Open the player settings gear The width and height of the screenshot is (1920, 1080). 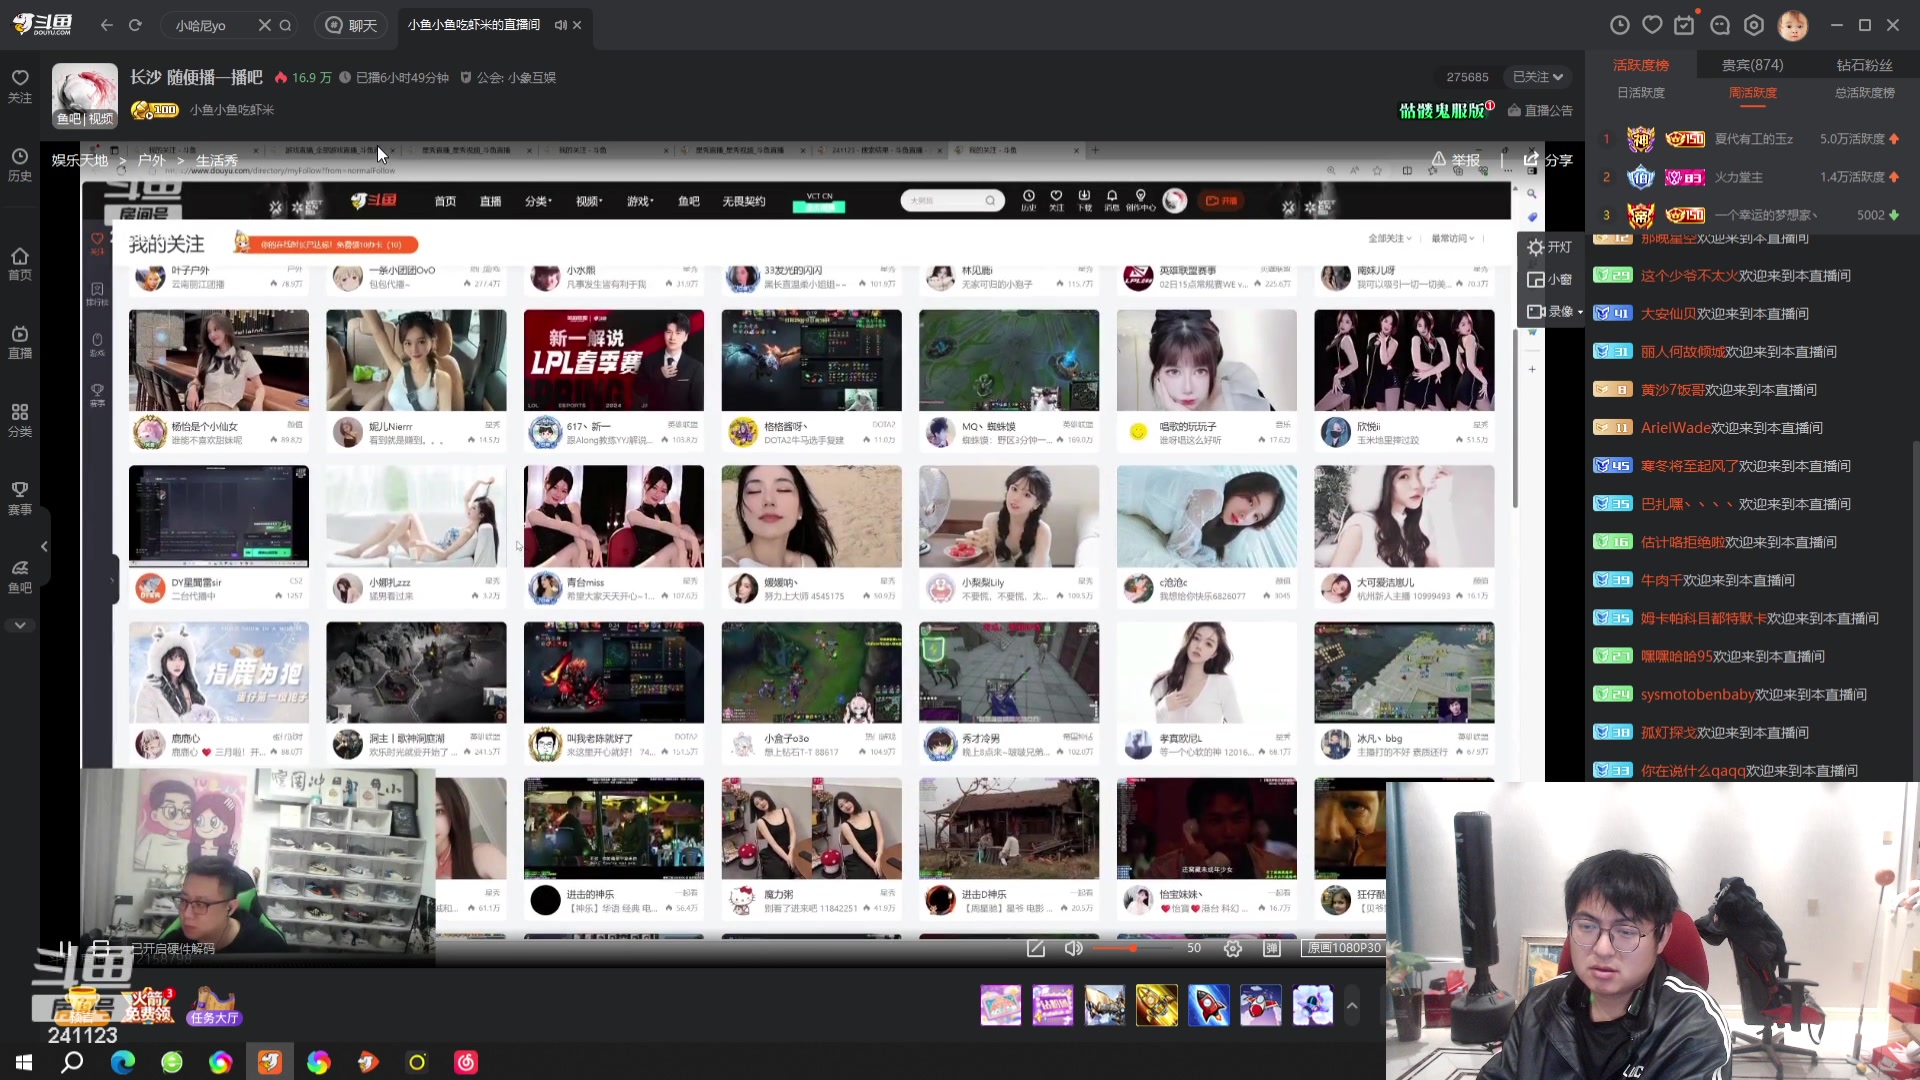click(1233, 948)
